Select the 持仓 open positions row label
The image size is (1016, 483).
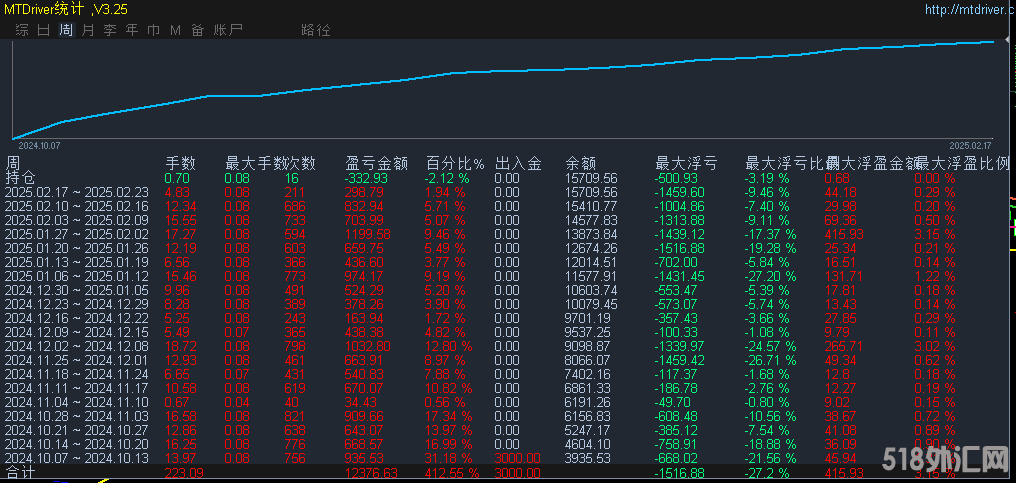click(20, 178)
